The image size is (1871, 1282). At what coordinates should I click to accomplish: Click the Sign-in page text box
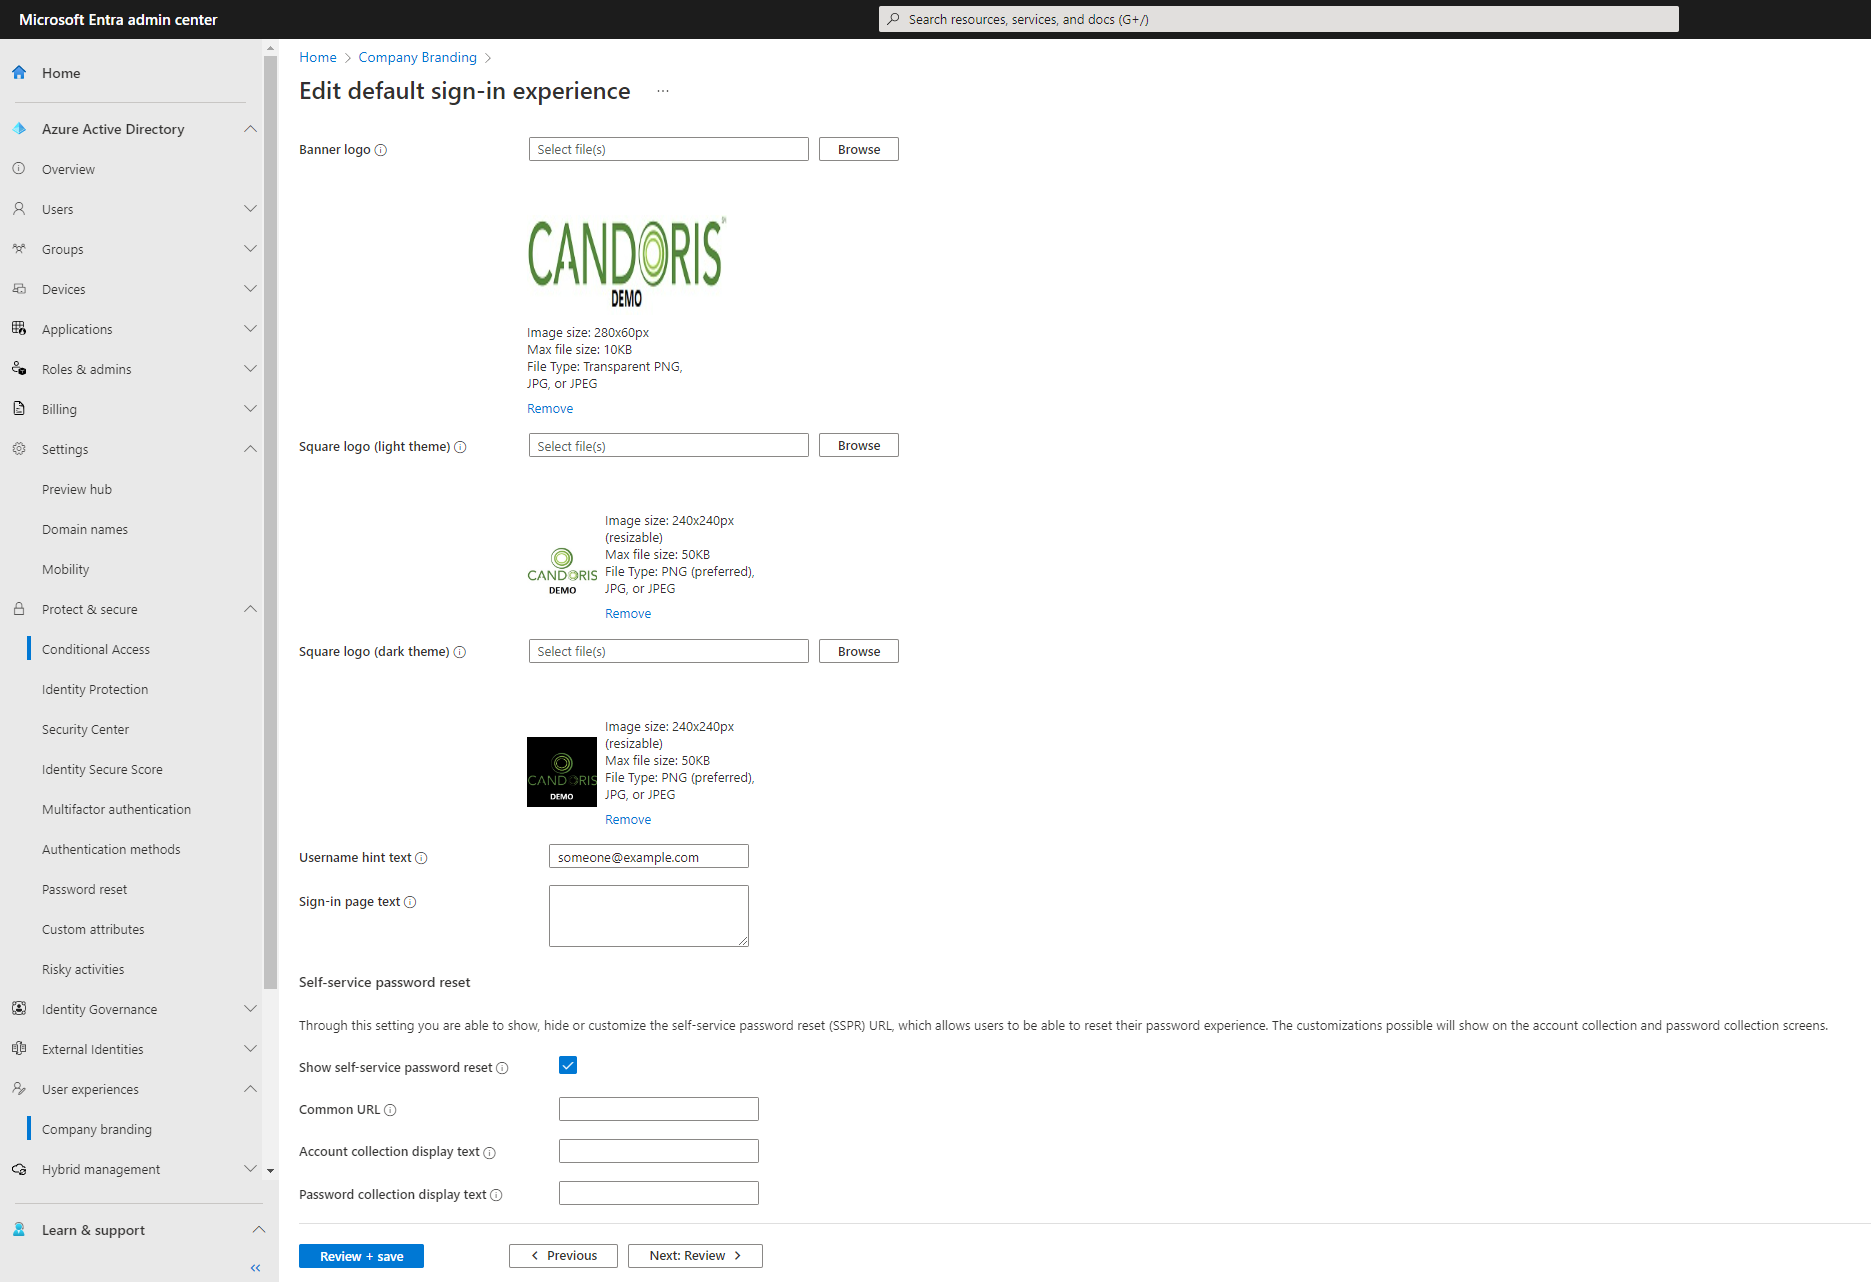click(x=648, y=915)
